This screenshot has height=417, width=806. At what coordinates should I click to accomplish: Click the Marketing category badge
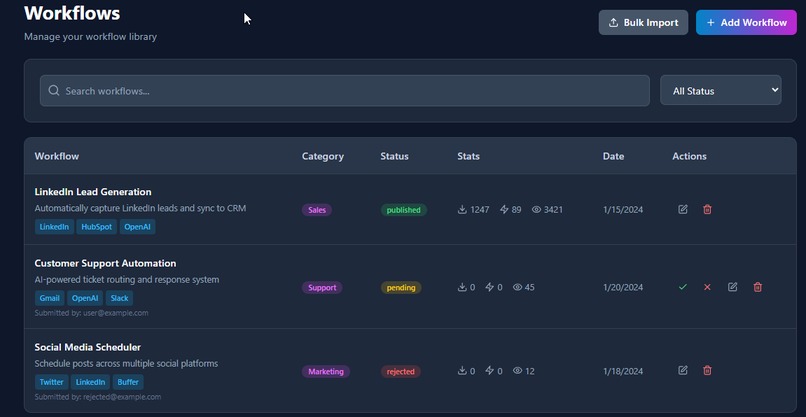pyautogui.click(x=326, y=371)
